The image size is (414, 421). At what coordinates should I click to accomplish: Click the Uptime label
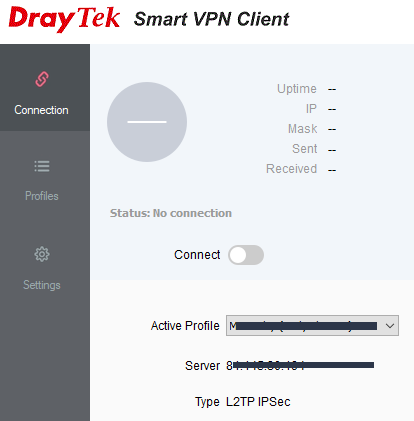(297, 89)
